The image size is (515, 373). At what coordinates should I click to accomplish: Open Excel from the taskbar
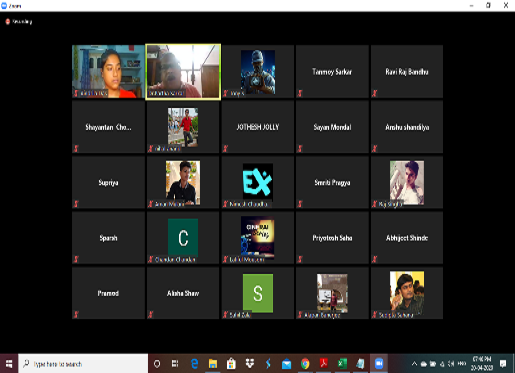342,364
